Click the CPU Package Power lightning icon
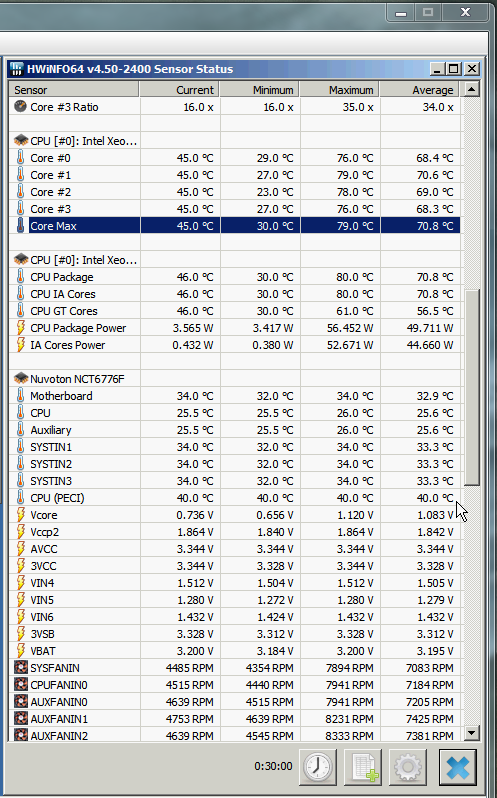497x798 pixels. 20,328
